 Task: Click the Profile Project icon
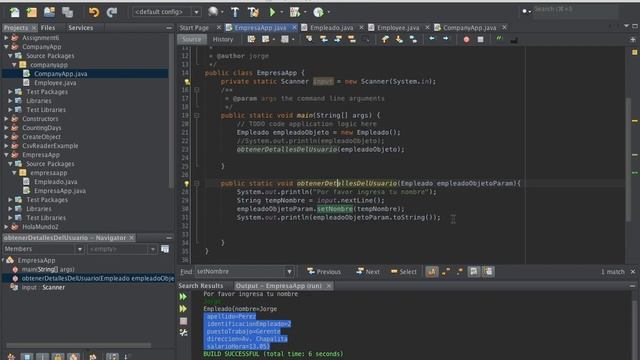click(318, 12)
